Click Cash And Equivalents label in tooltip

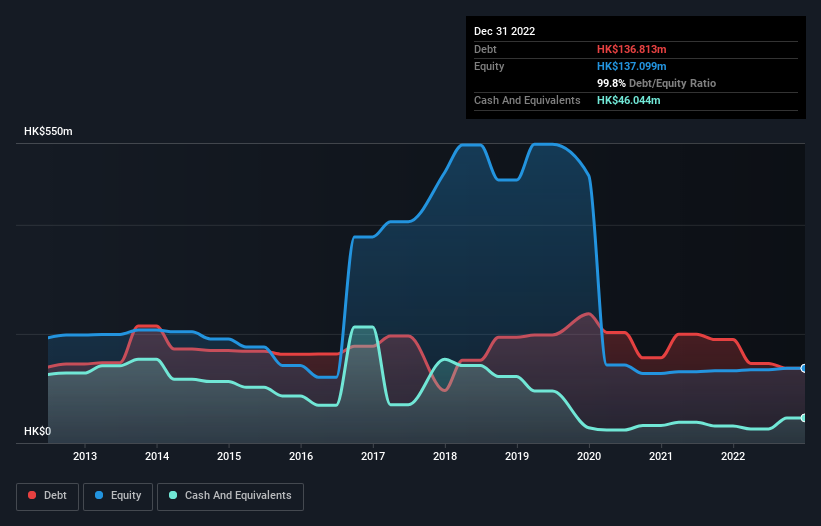[x=527, y=100]
